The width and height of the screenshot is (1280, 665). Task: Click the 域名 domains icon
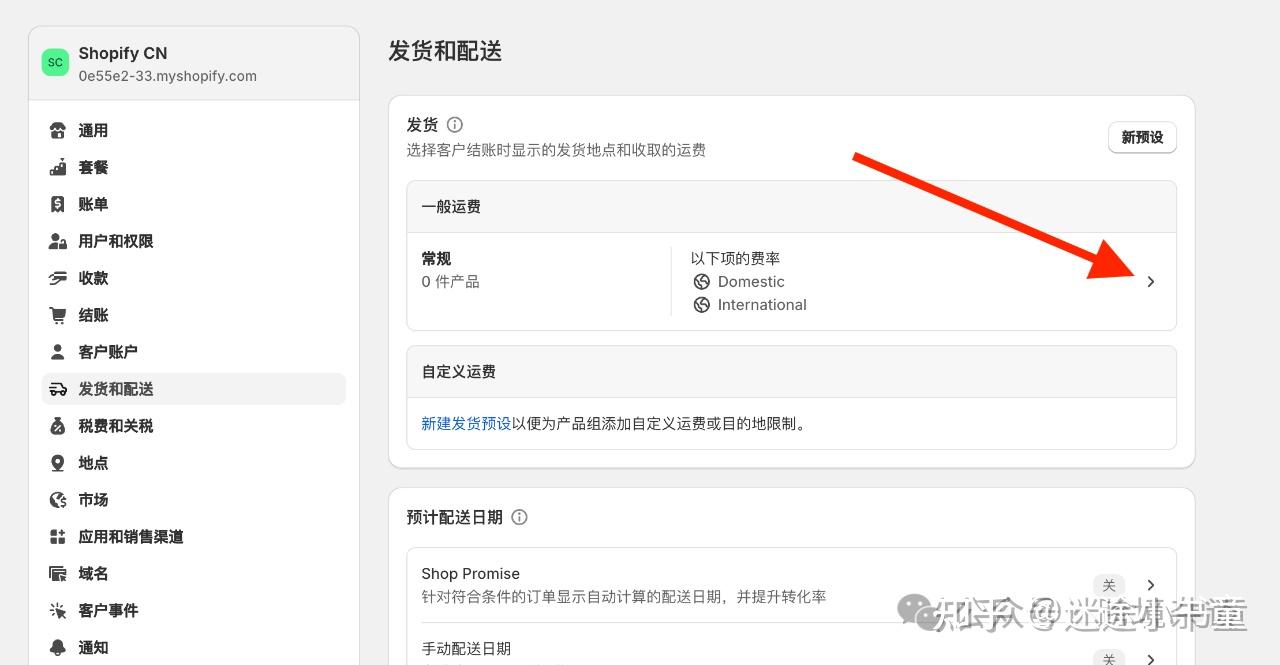pyautogui.click(x=57, y=573)
